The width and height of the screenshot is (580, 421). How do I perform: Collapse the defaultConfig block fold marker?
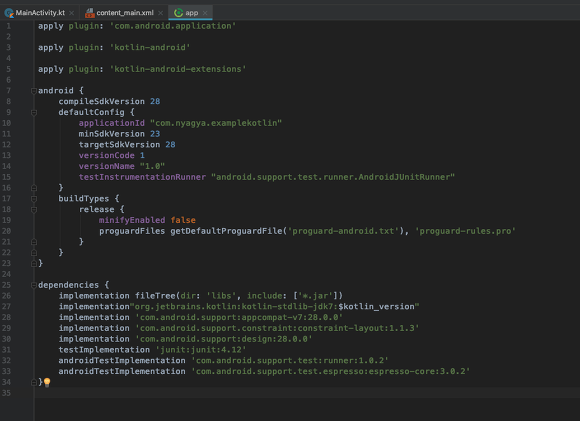tap(34, 112)
